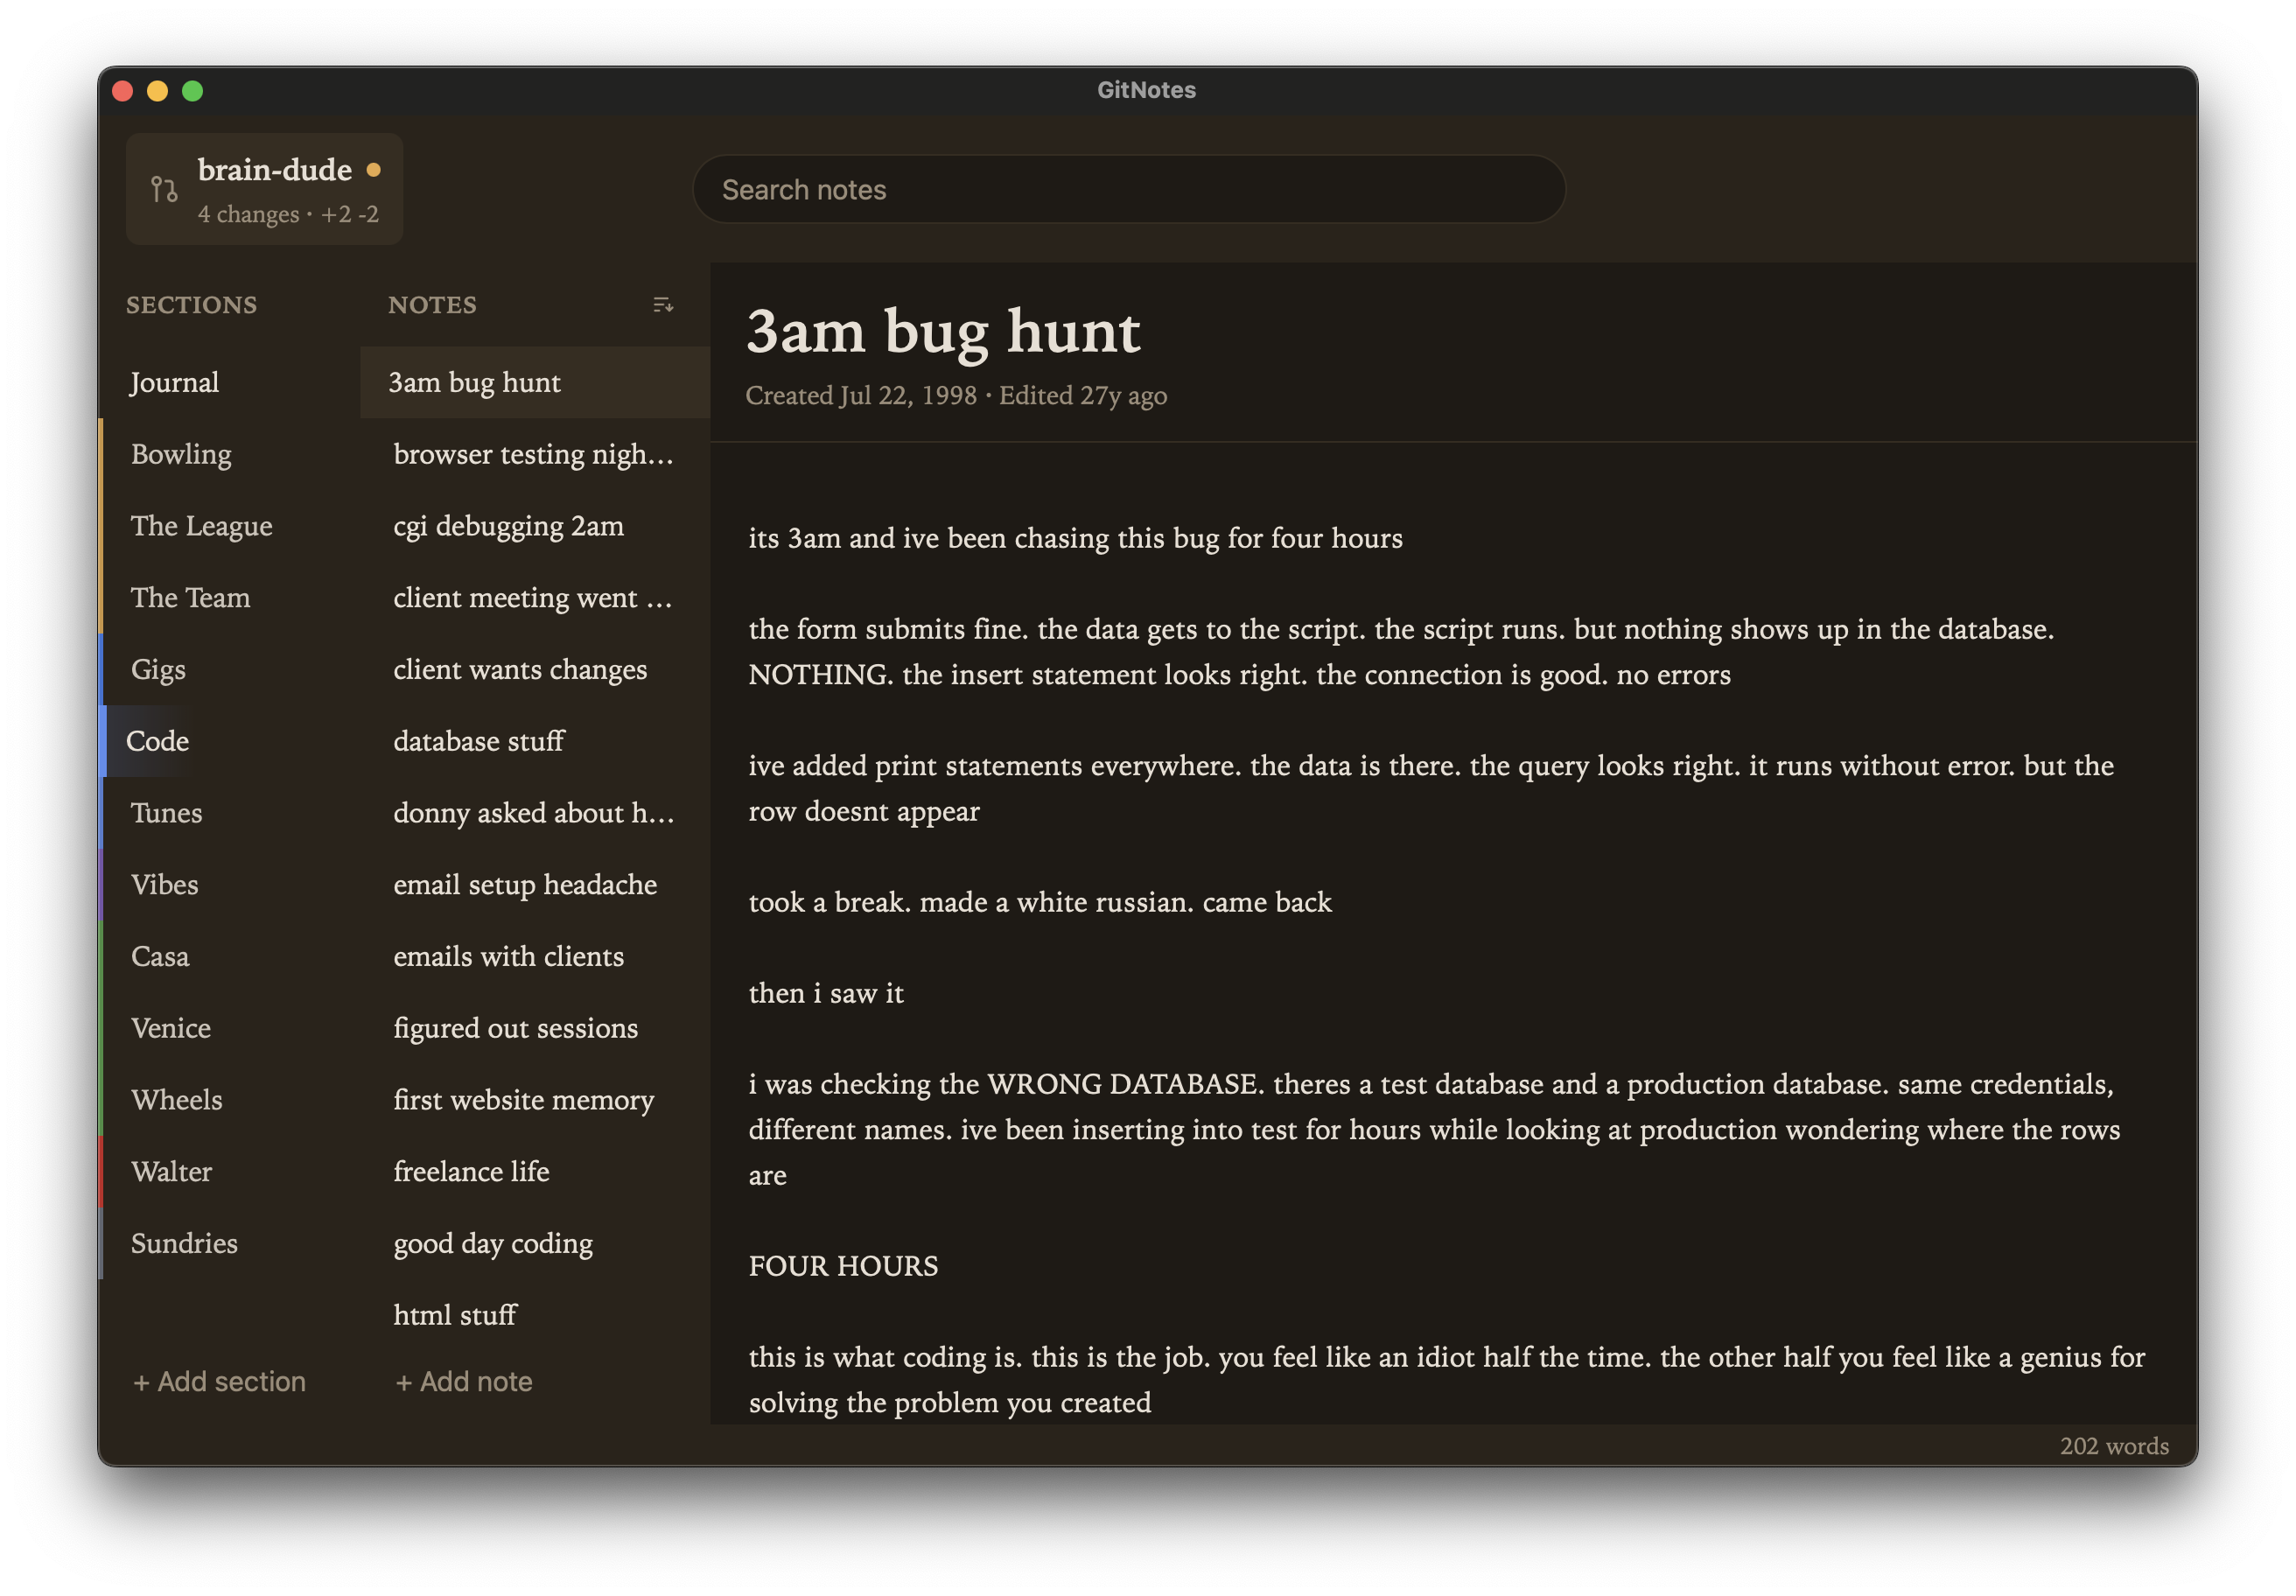The height and width of the screenshot is (1596, 2296).
Task: Open the figured out sessions note
Action: click(515, 1028)
